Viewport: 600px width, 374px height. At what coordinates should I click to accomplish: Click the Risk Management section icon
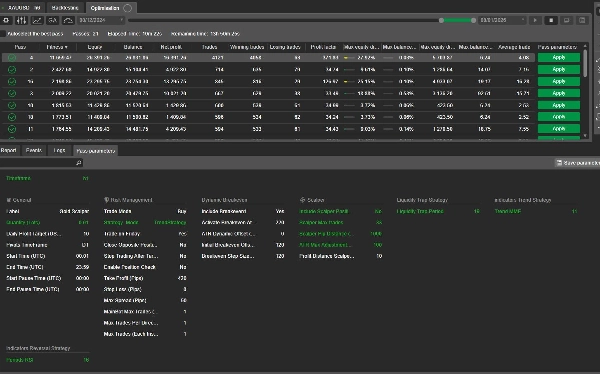[x=106, y=200]
